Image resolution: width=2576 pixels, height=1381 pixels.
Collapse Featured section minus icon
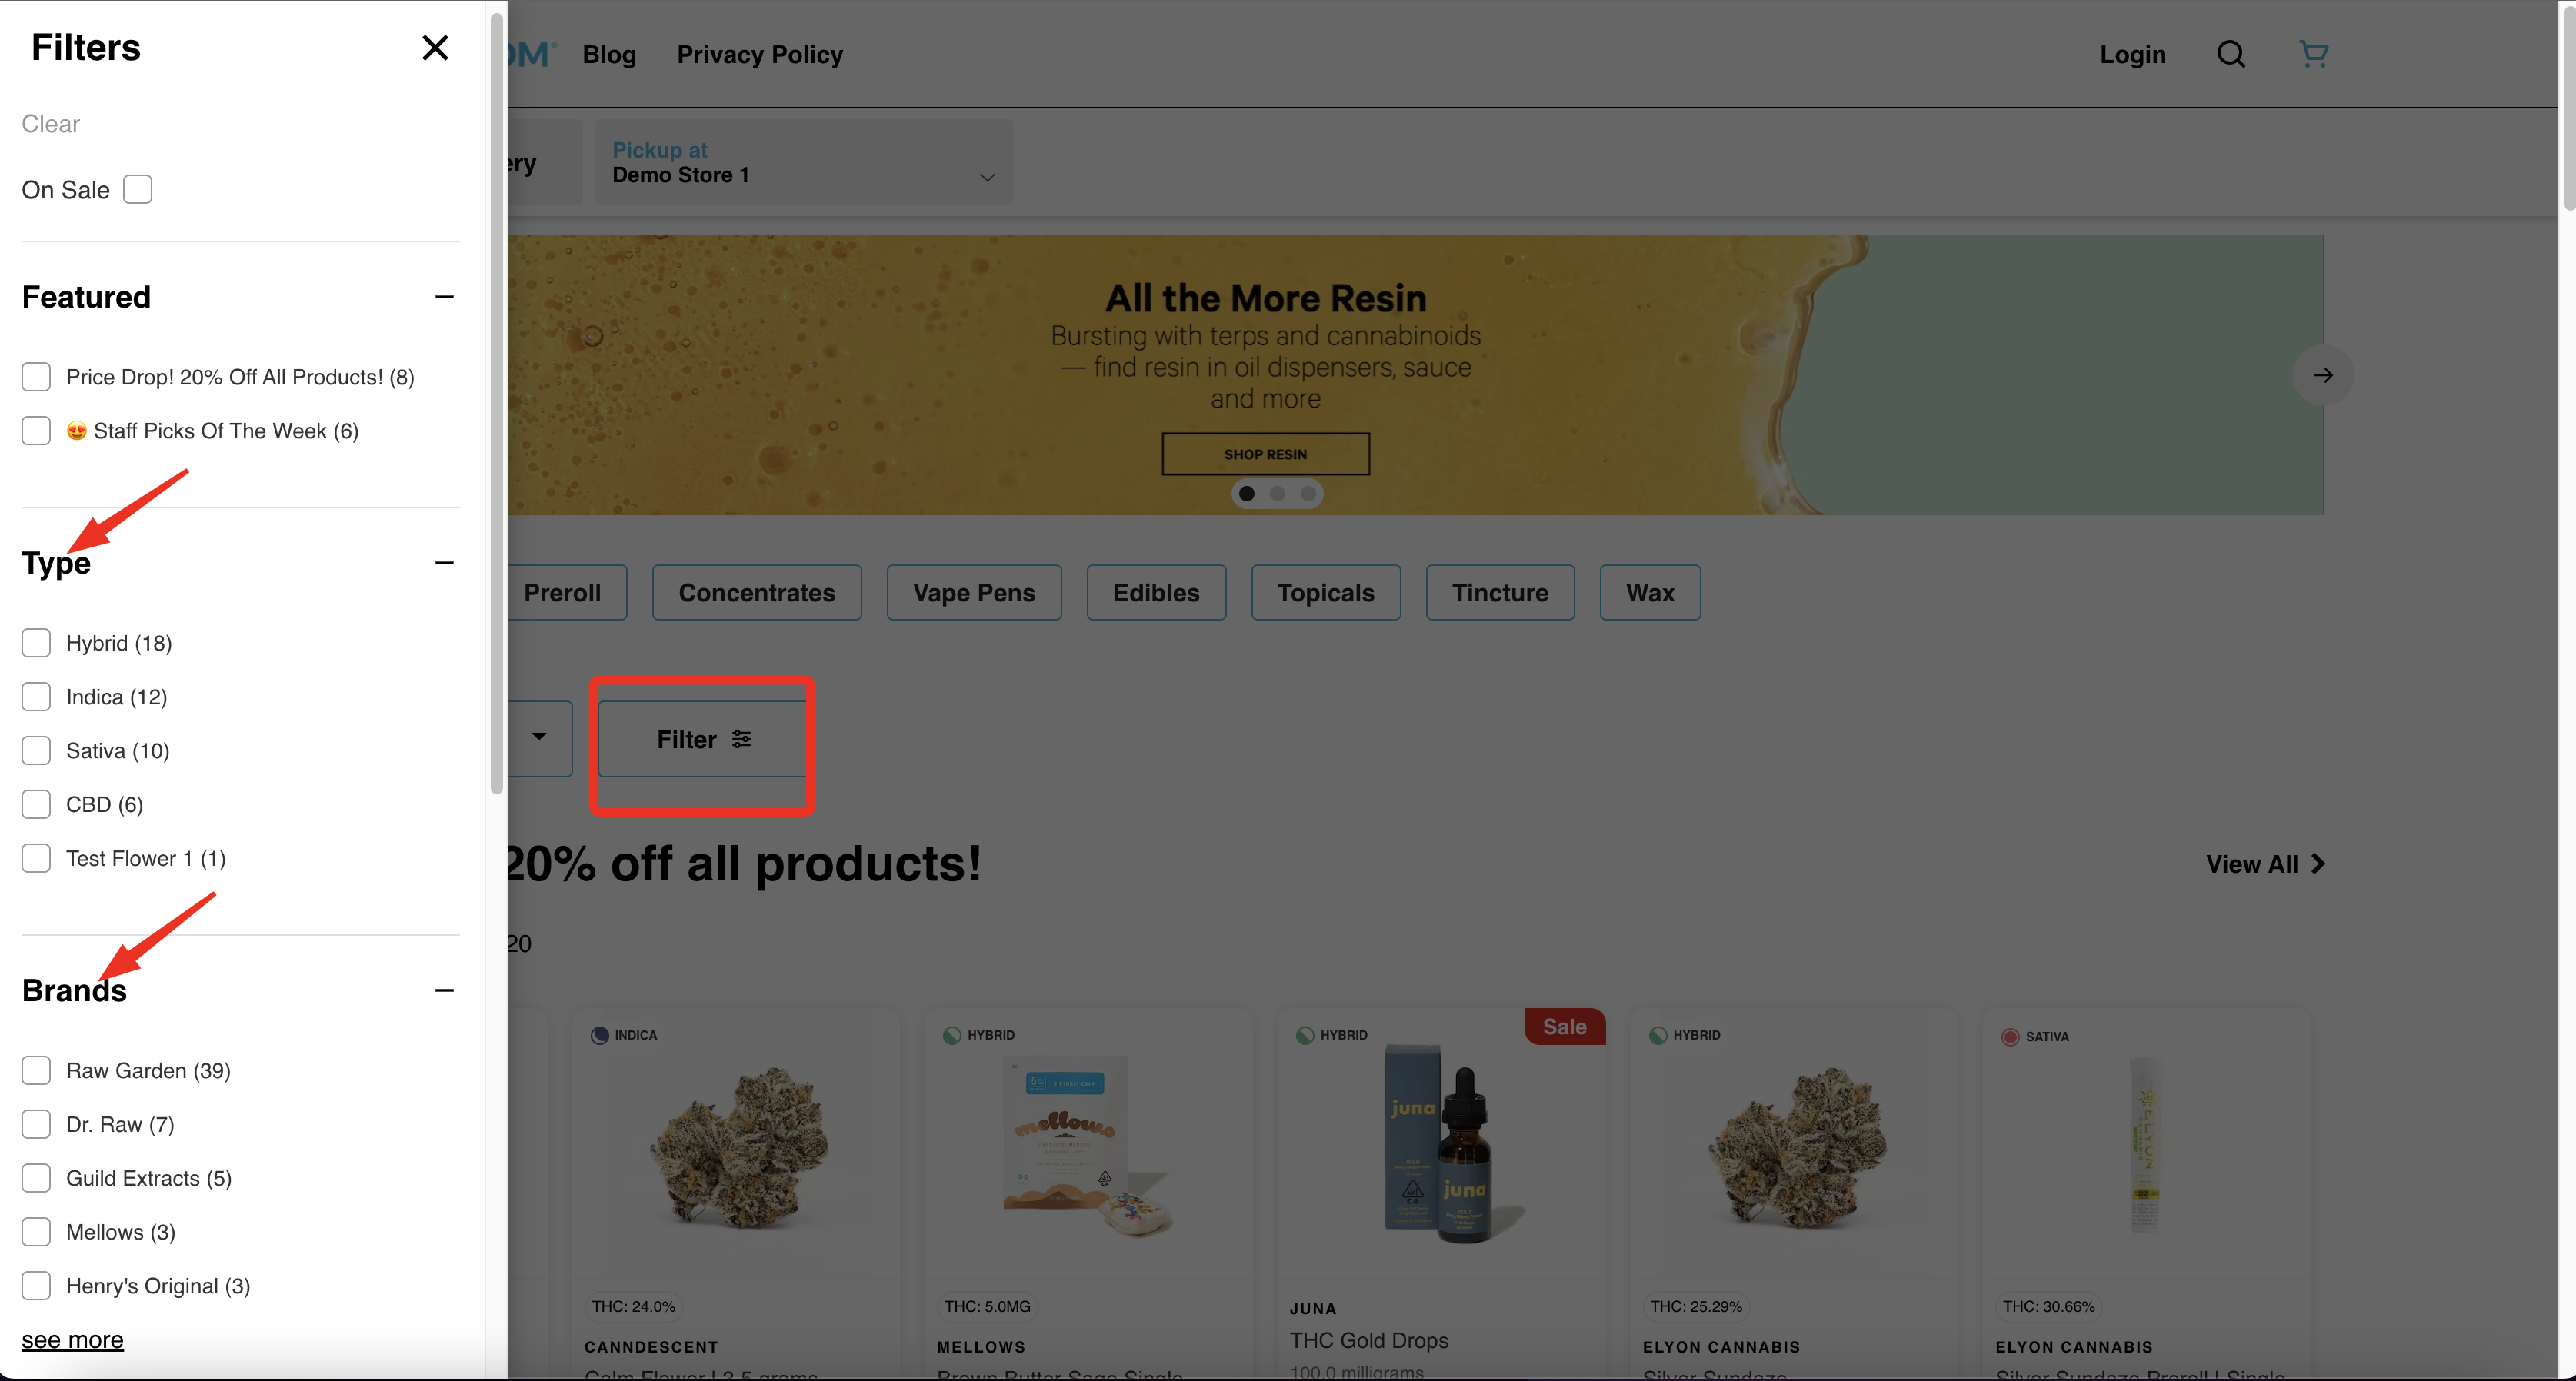(x=444, y=297)
